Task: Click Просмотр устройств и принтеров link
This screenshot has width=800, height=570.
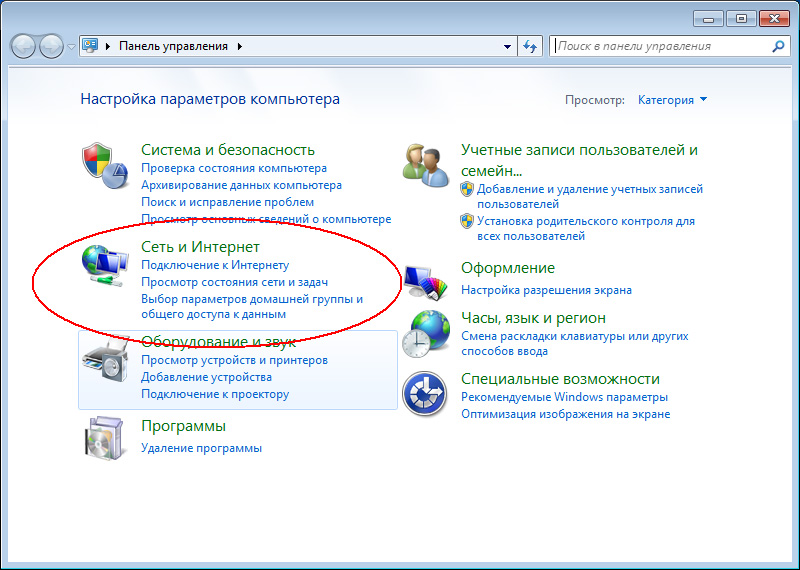Action: click(234, 360)
